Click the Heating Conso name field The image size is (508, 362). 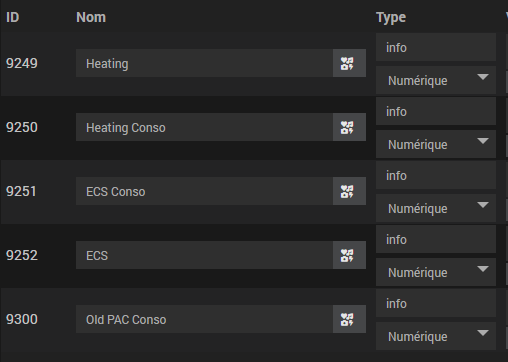[x=204, y=127]
